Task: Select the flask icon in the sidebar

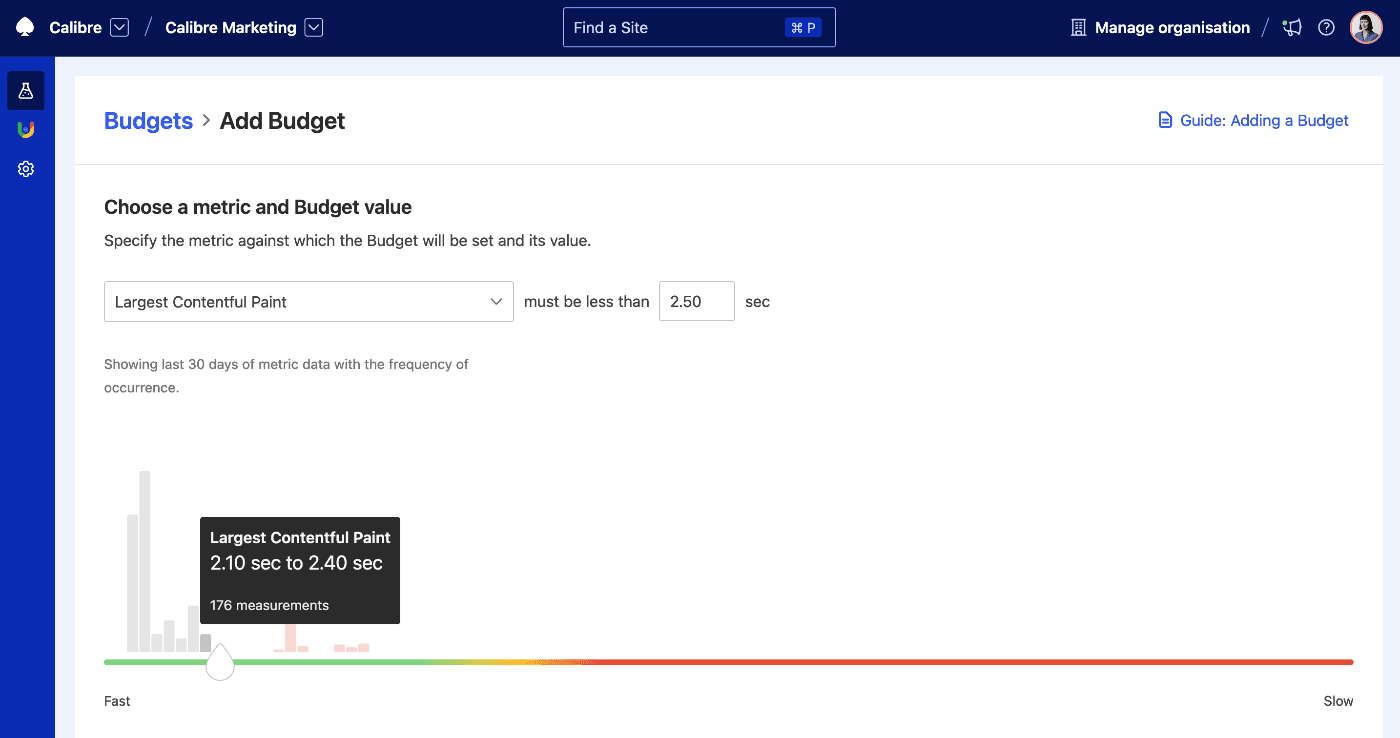Action: (25, 90)
